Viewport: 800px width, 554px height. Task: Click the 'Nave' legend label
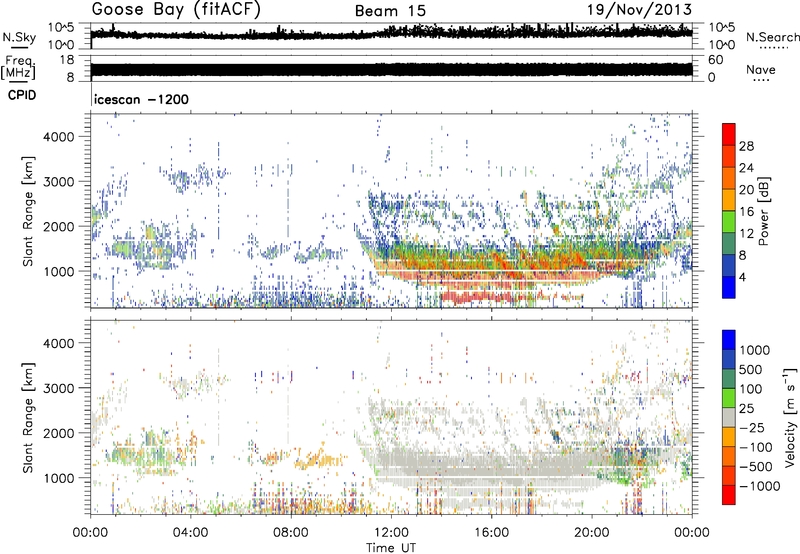[760, 70]
